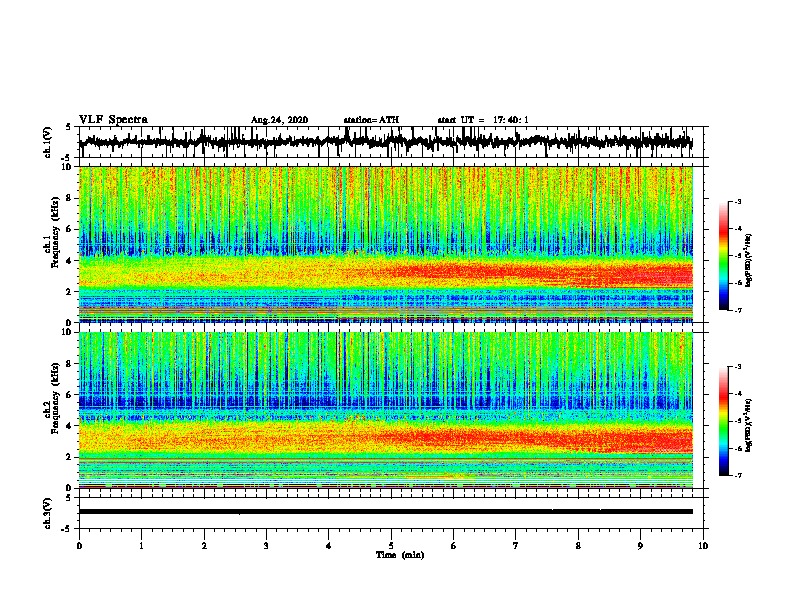Viewport: 792px width, 612px height.
Task: Select the "Time (min)" x-axis label
Action: tap(400, 555)
